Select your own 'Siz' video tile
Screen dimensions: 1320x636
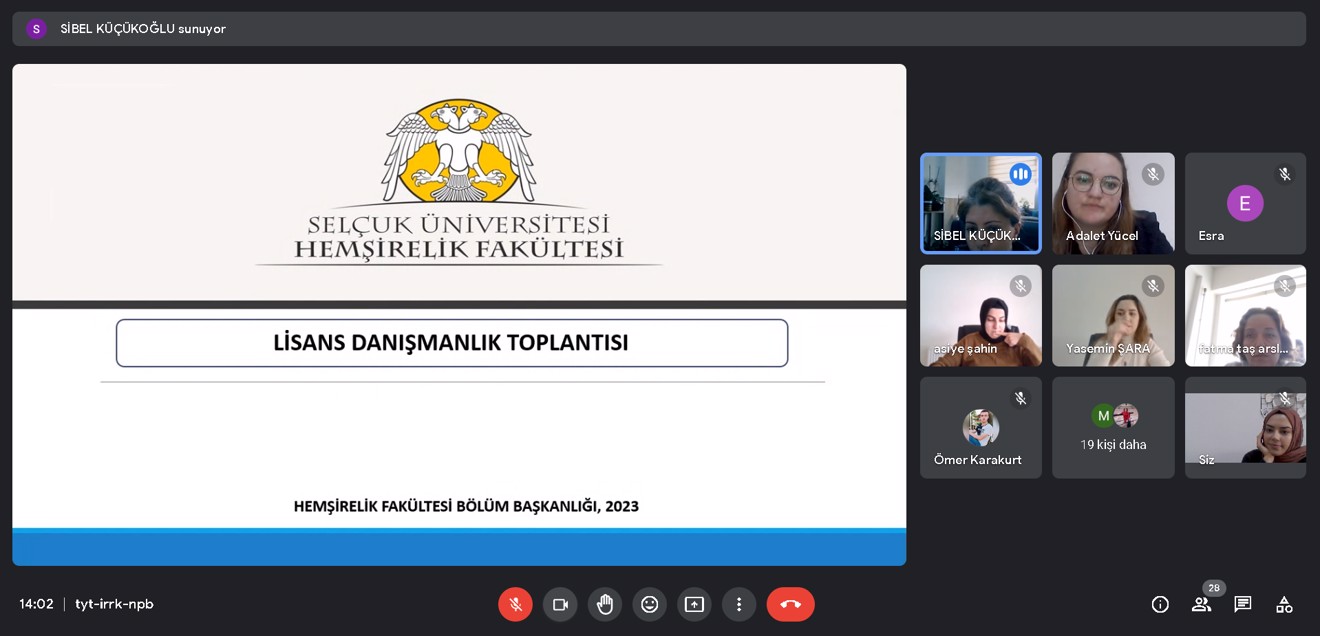coord(1245,427)
